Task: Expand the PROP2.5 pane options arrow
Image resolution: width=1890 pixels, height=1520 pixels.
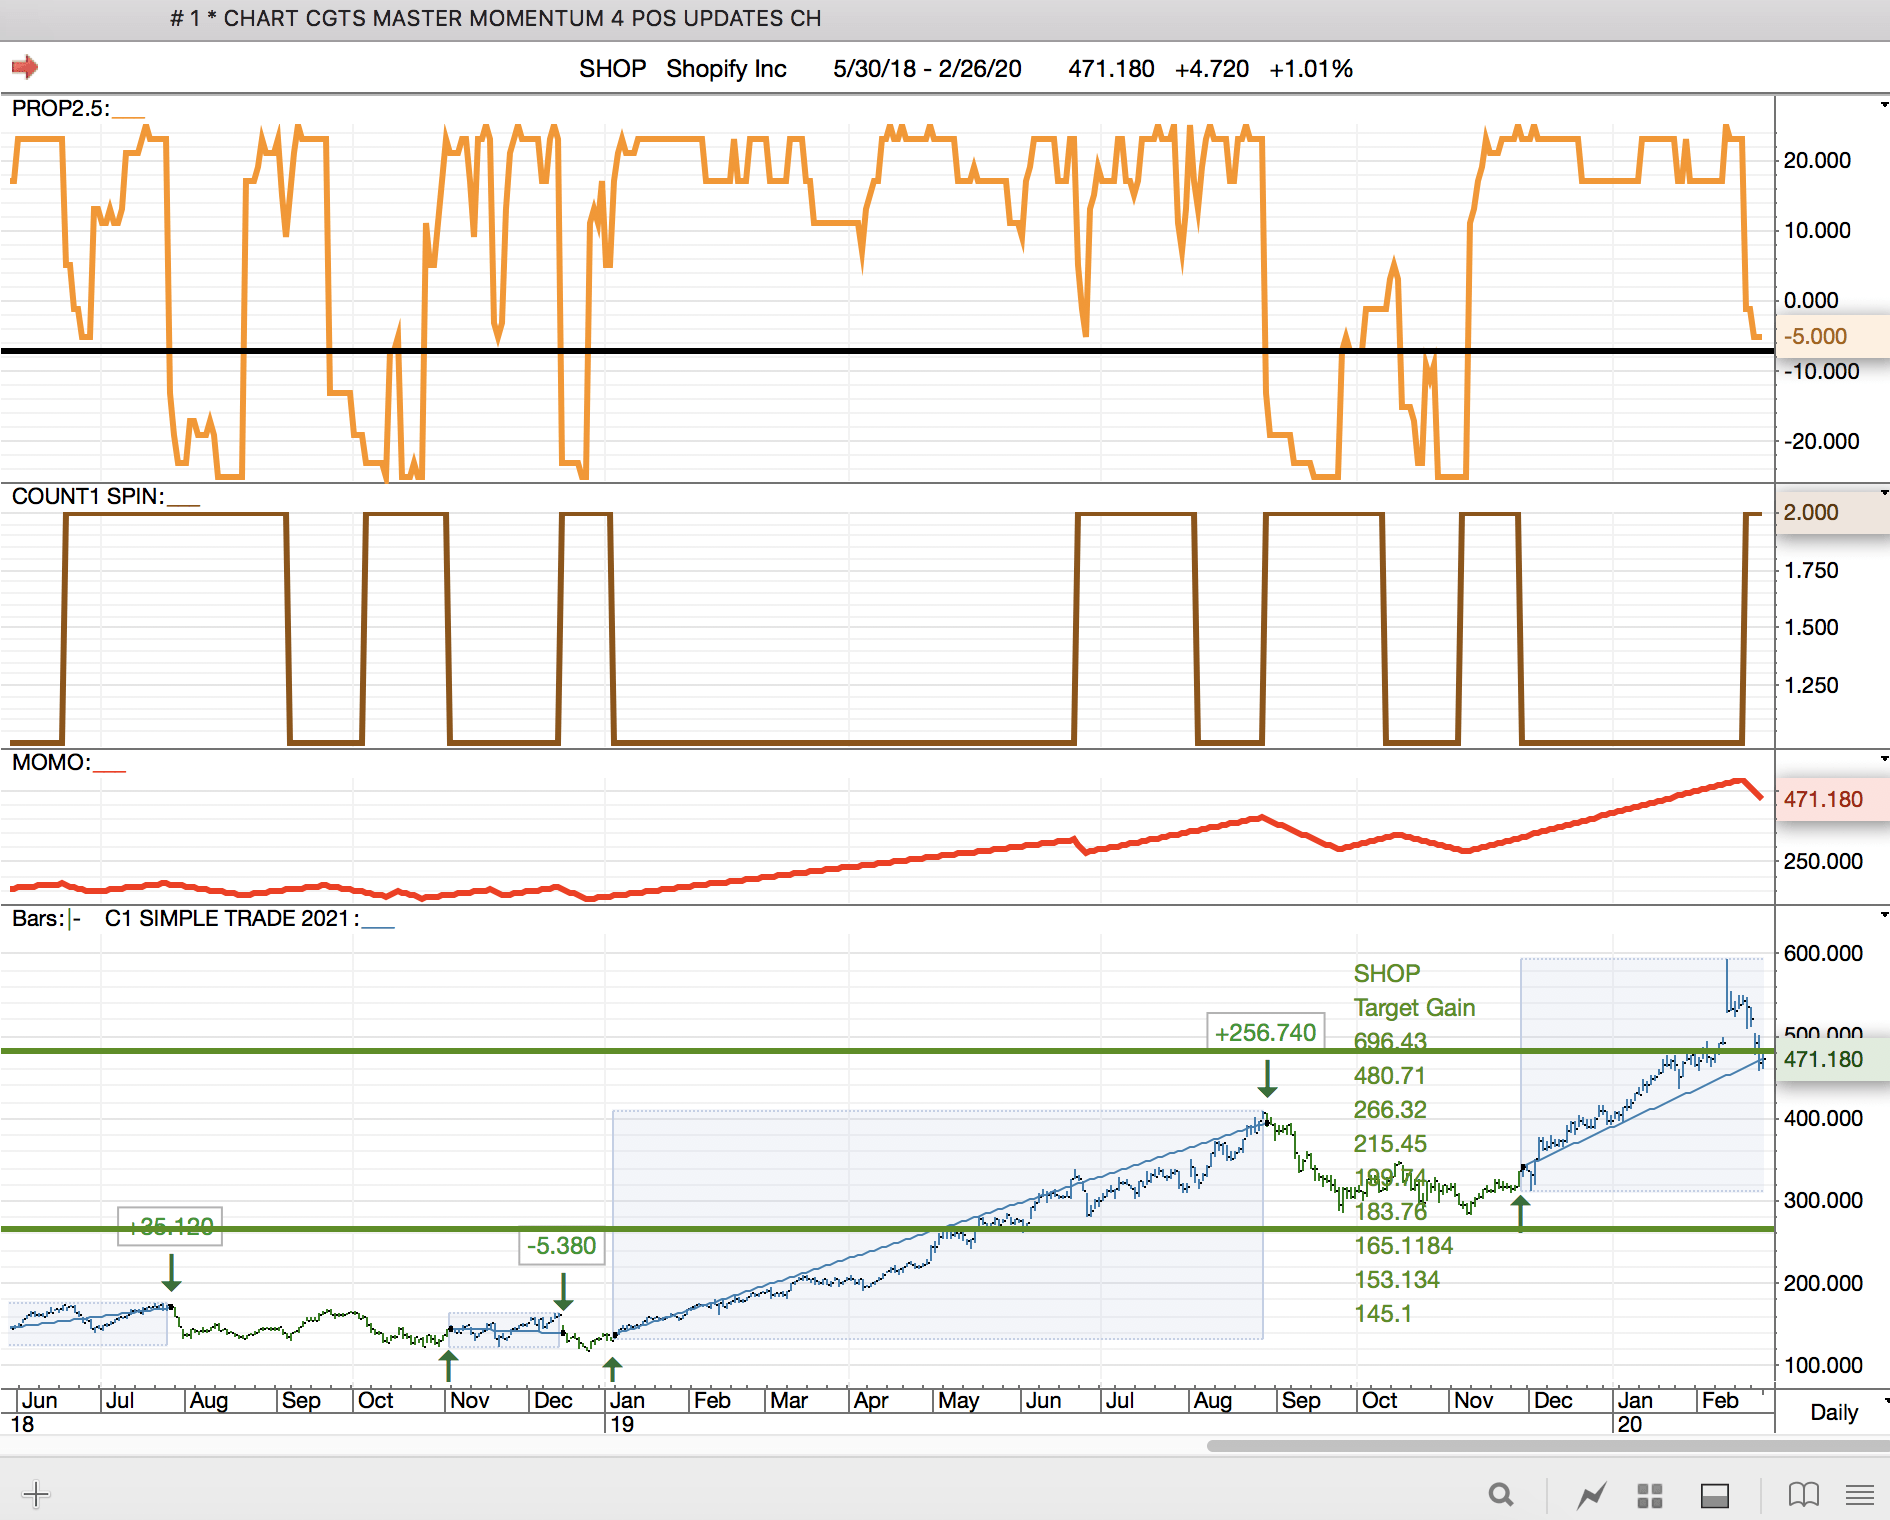Action: coord(1884,105)
